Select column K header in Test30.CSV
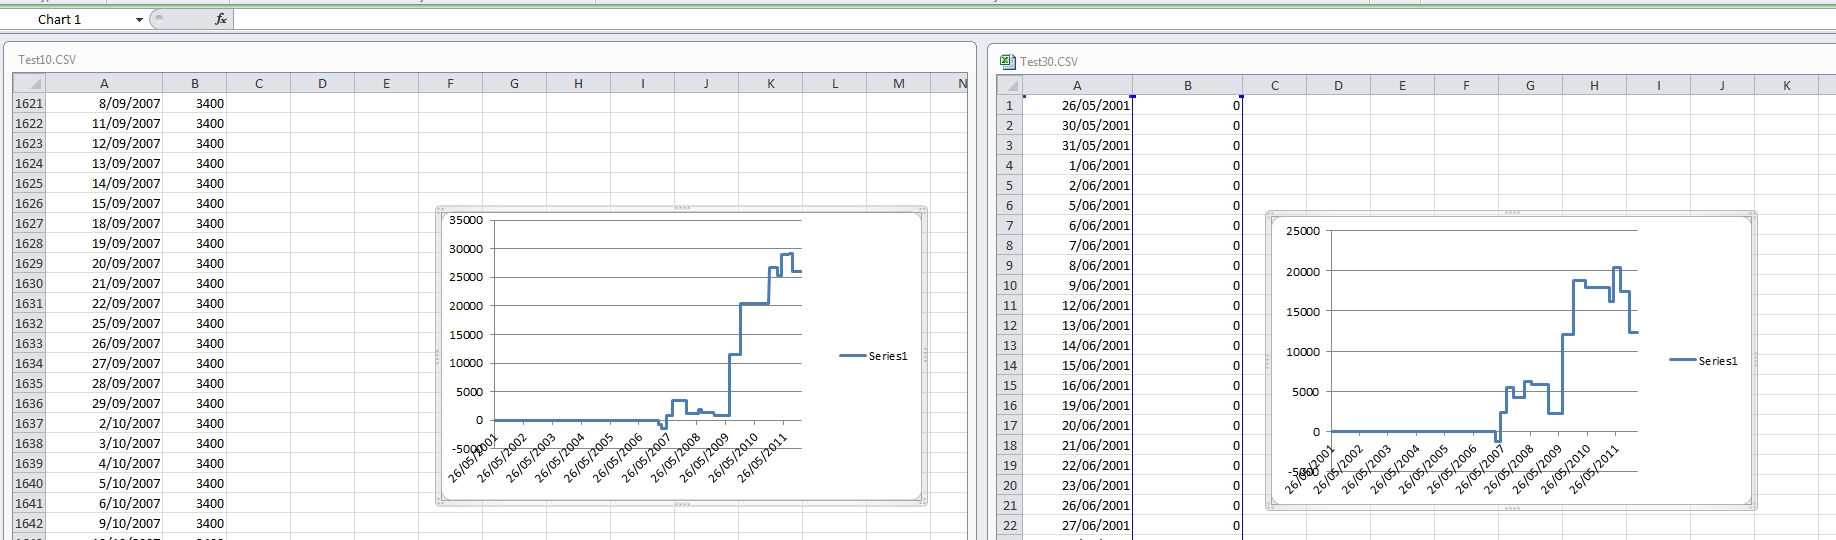This screenshot has height=540, width=1836. 1787,85
